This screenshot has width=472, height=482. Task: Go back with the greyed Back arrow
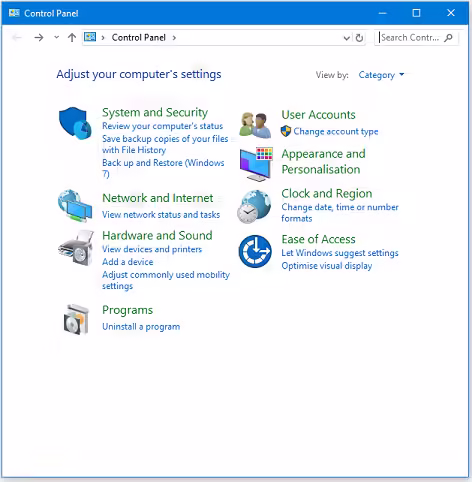click(x=17, y=37)
